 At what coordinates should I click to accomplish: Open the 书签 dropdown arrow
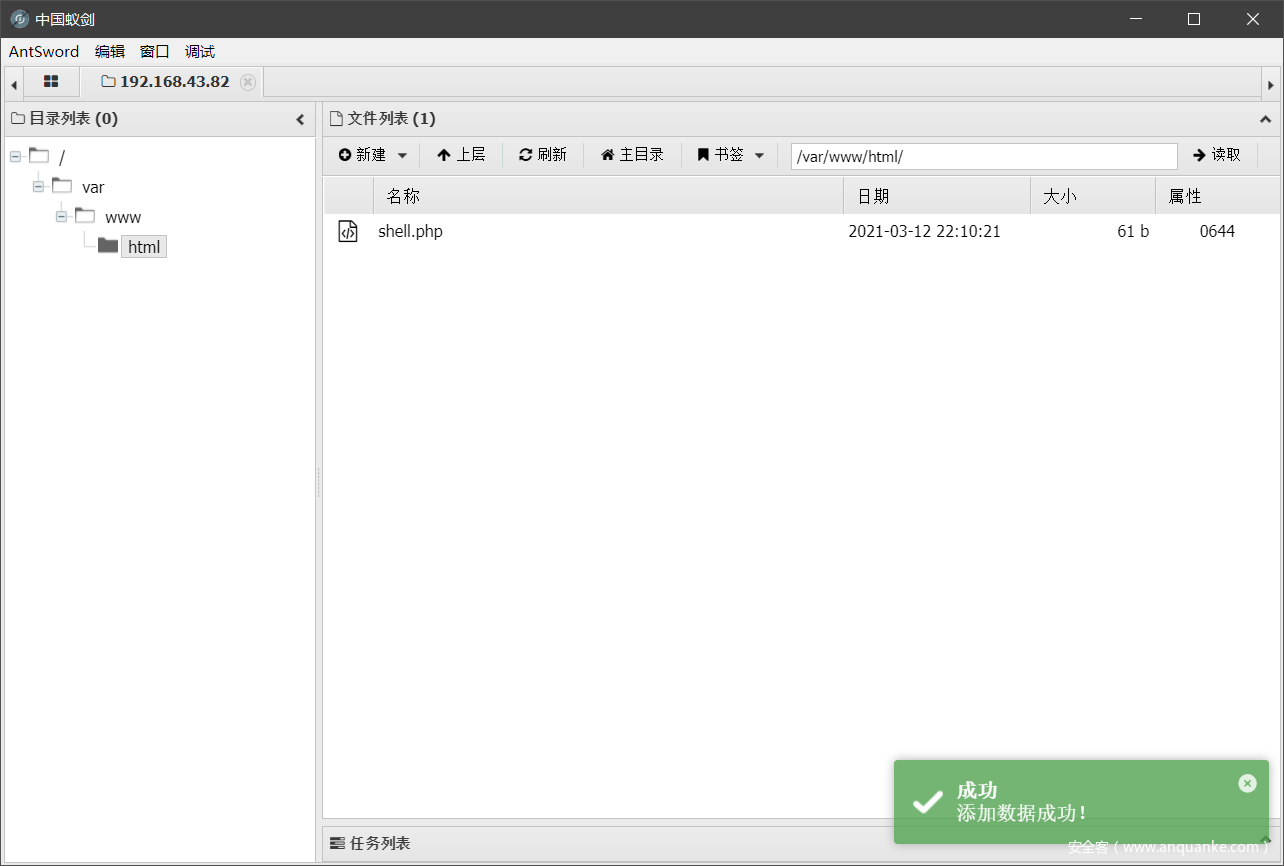(x=759, y=156)
